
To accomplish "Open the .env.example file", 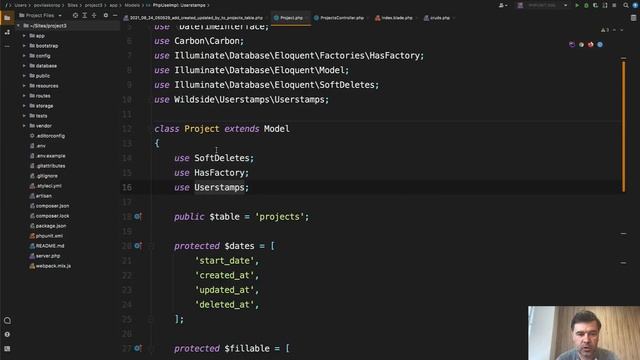I will click(51, 156).
